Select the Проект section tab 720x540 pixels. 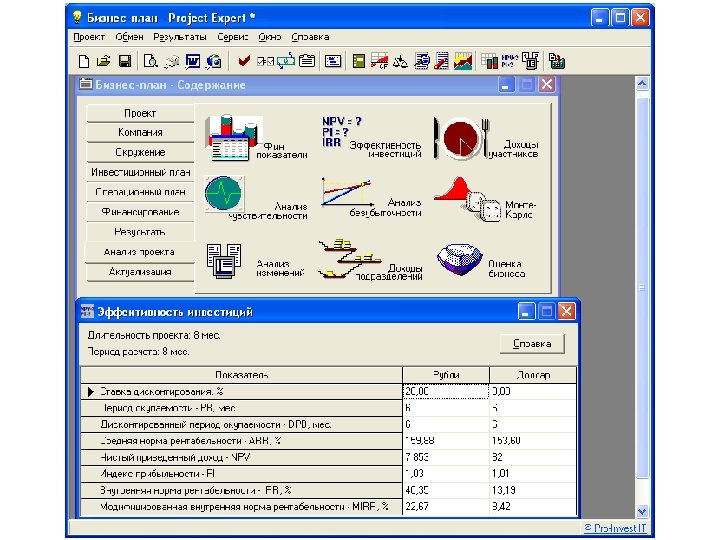click(140, 113)
